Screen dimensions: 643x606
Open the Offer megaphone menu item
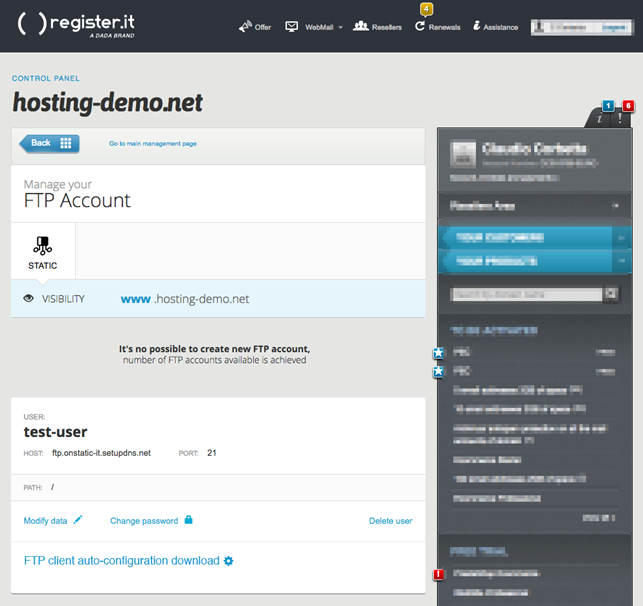point(255,27)
